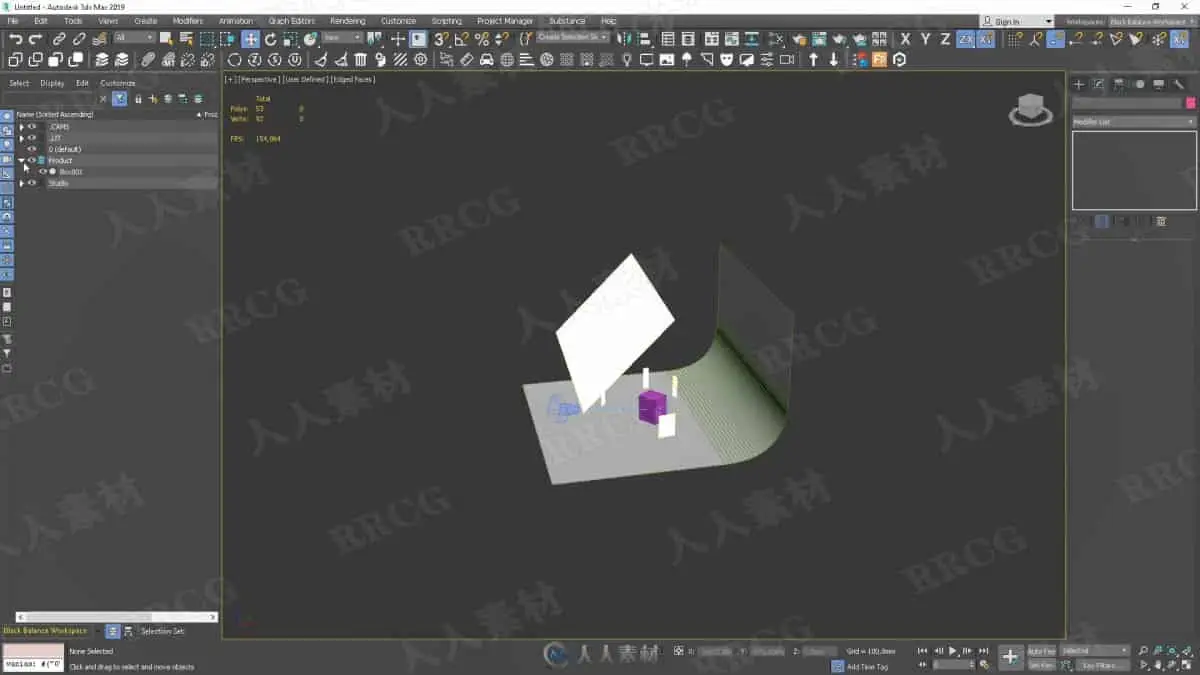This screenshot has height=675, width=1200.
Task: Click the Redo arrow icon
Action: (36, 39)
